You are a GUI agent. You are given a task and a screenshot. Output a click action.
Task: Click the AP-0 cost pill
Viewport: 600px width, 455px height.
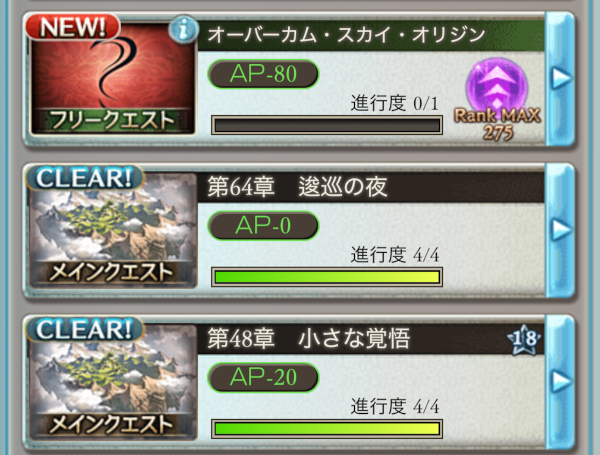pos(263,225)
